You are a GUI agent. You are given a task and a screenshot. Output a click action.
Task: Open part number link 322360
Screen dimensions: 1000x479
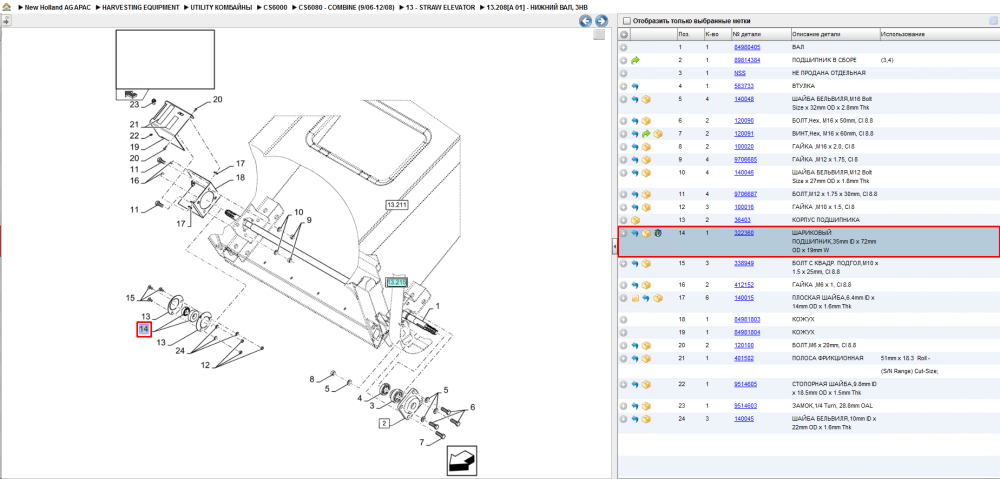744,233
